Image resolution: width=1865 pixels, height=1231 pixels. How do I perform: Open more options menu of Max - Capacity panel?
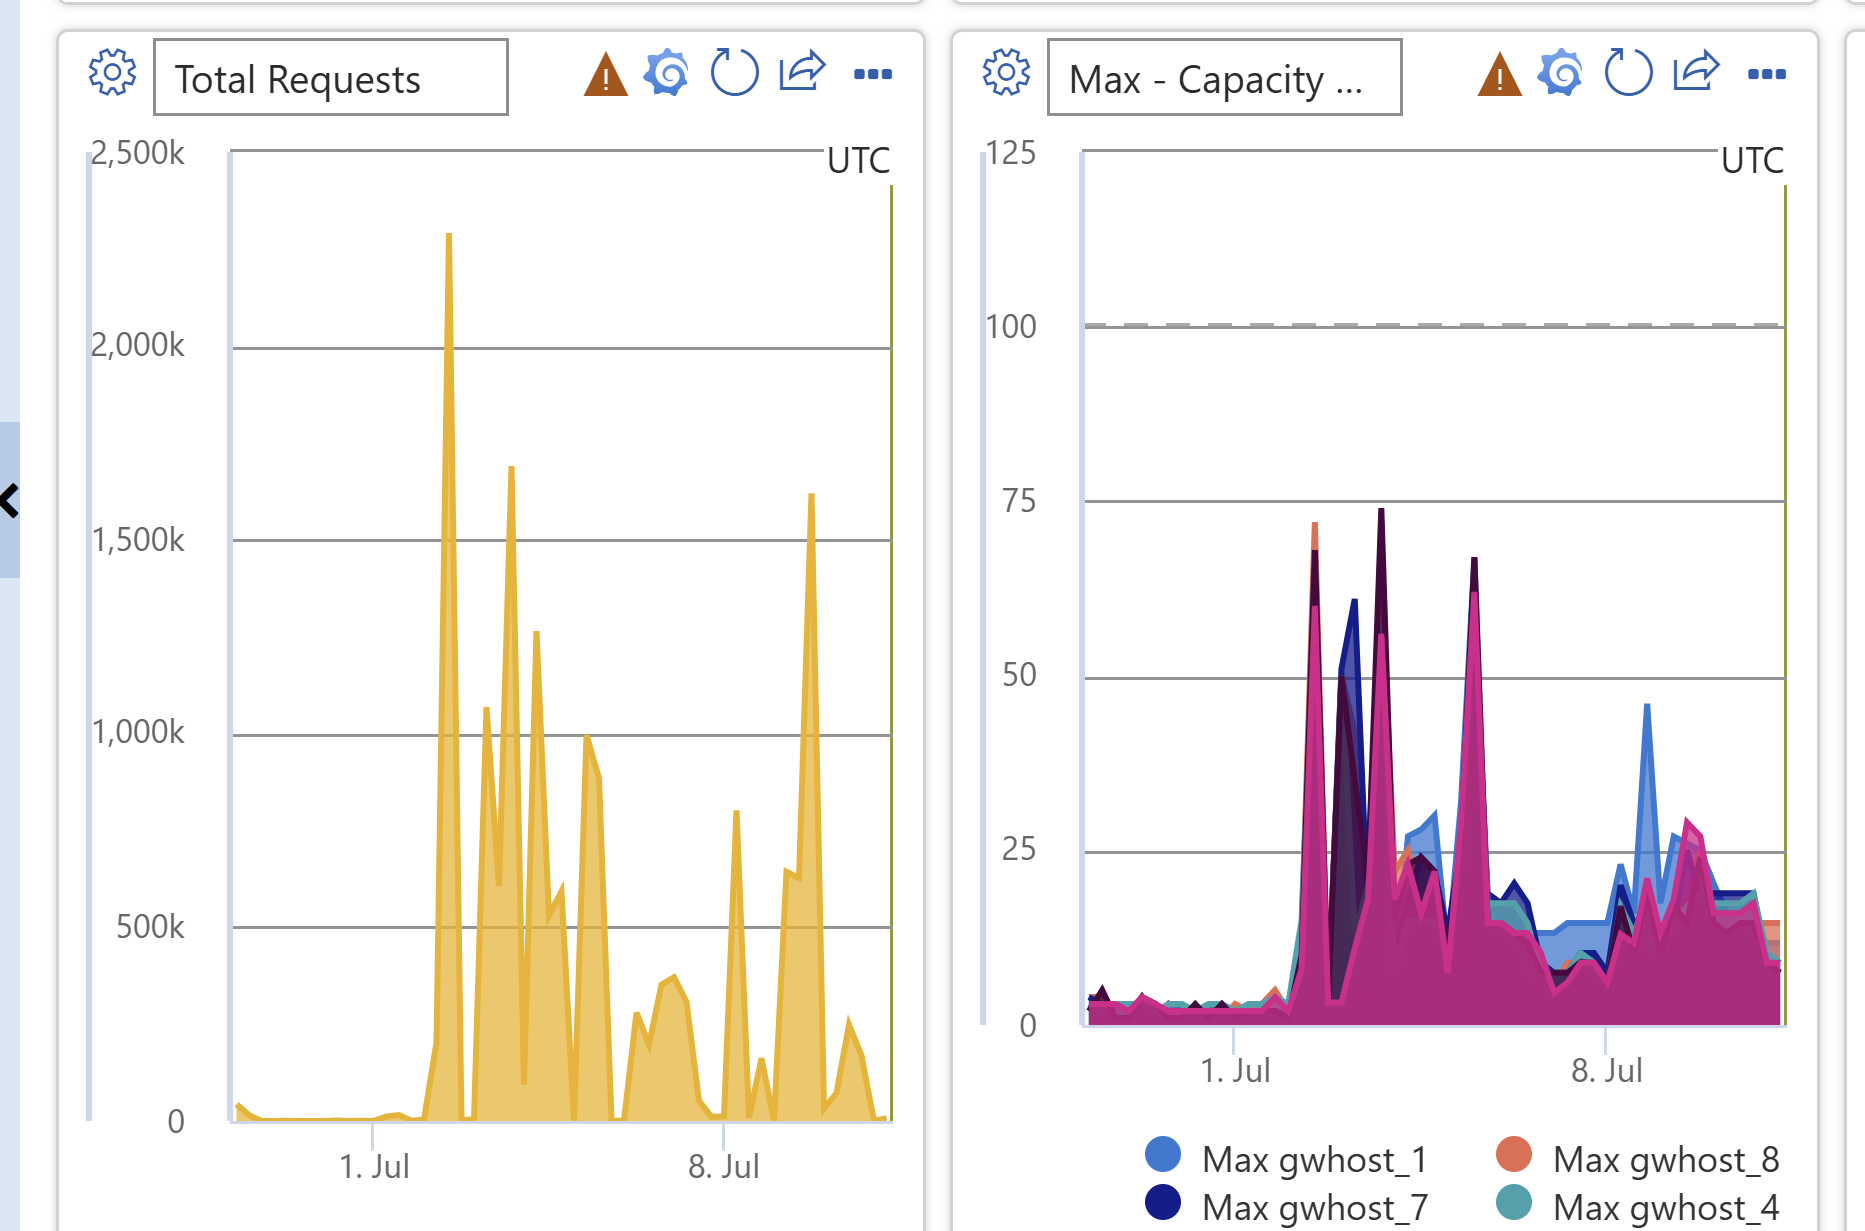click(1767, 74)
